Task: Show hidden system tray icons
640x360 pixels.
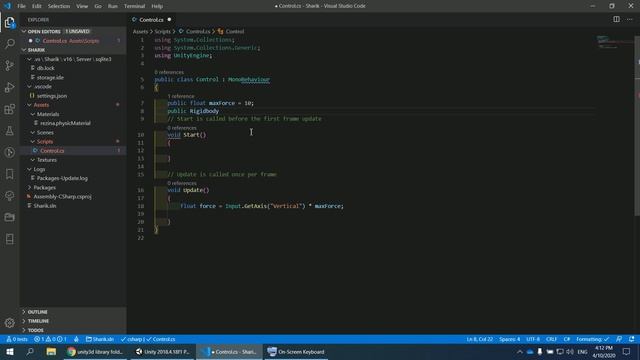Action: [x=520, y=352]
